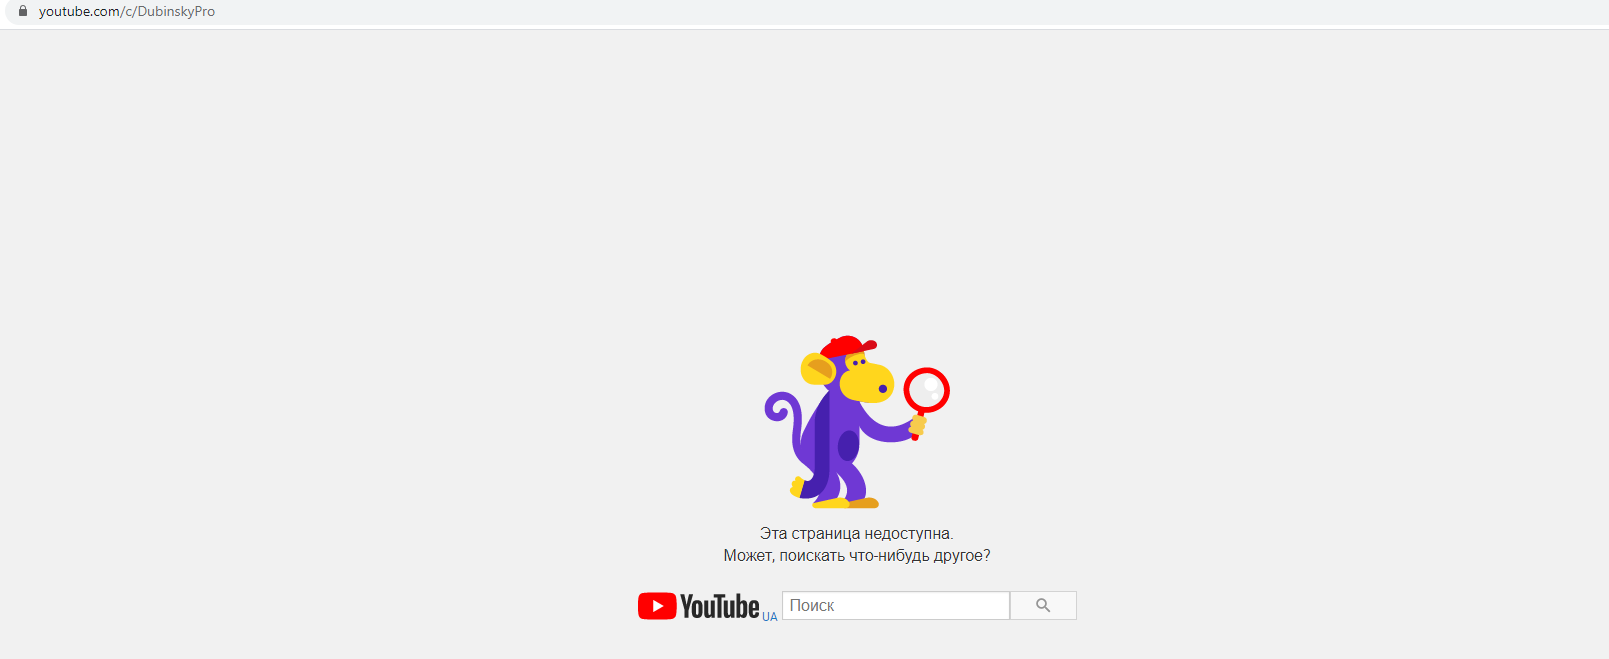Click 'Может, поискать что-нибудь другое?' text
The height and width of the screenshot is (659, 1609).
click(x=857, y=556)
